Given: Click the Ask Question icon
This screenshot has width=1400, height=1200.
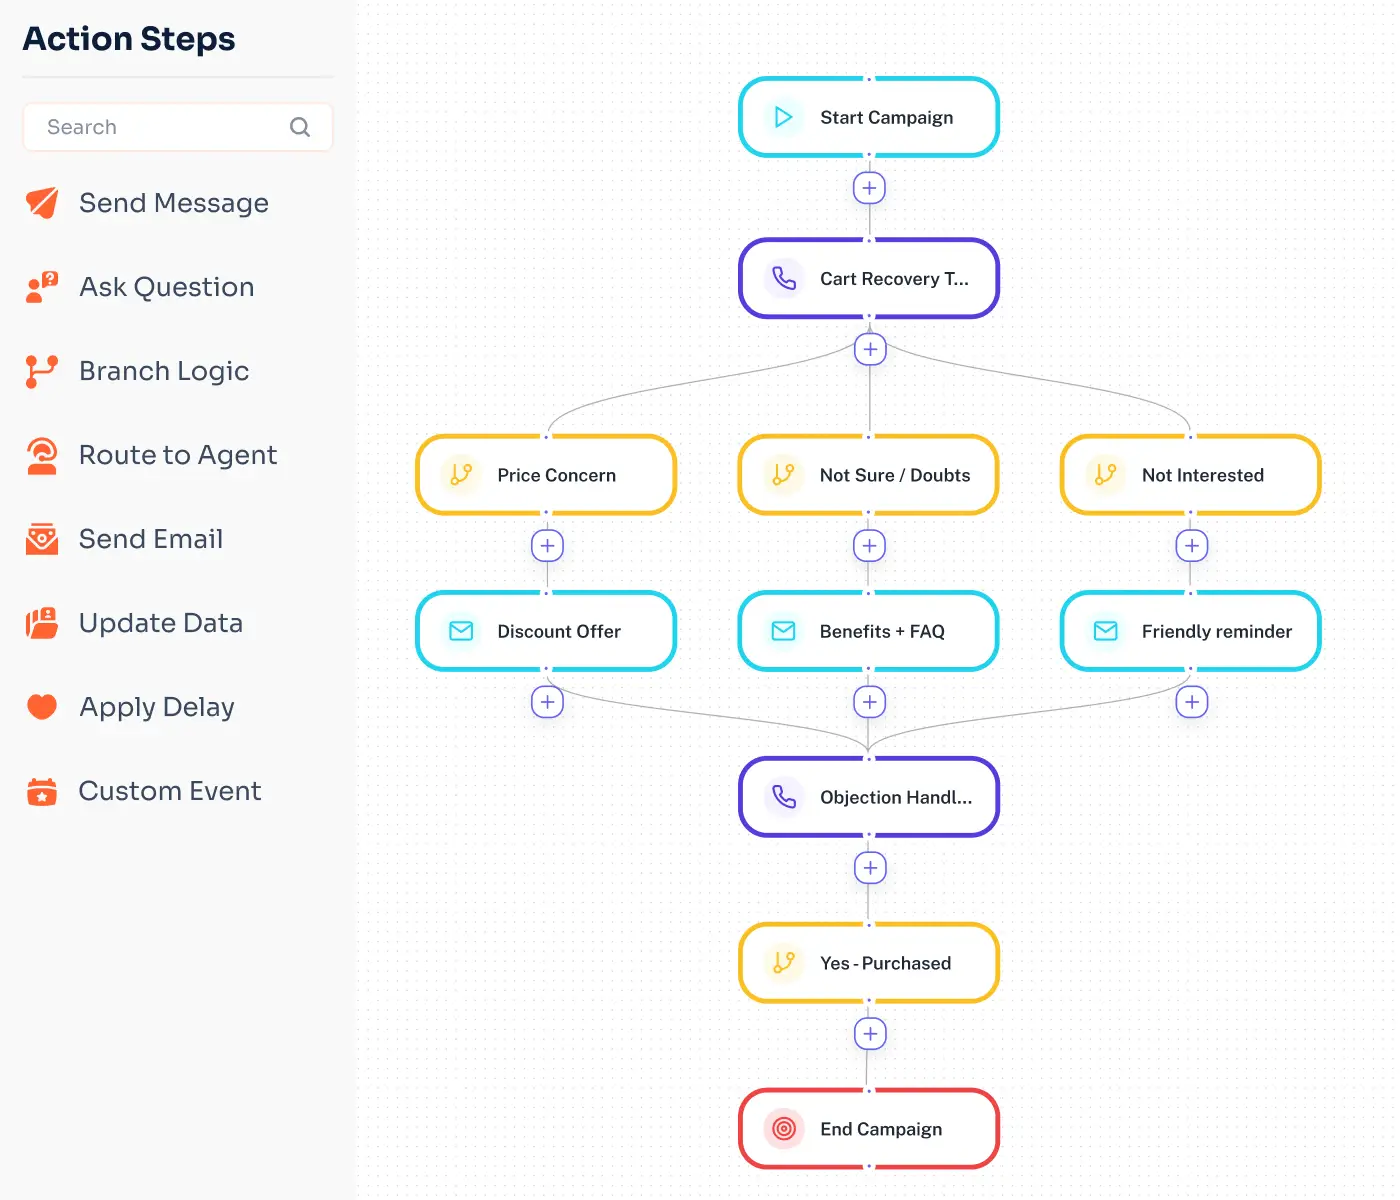Looking at the screenshot, I should 41,287.
